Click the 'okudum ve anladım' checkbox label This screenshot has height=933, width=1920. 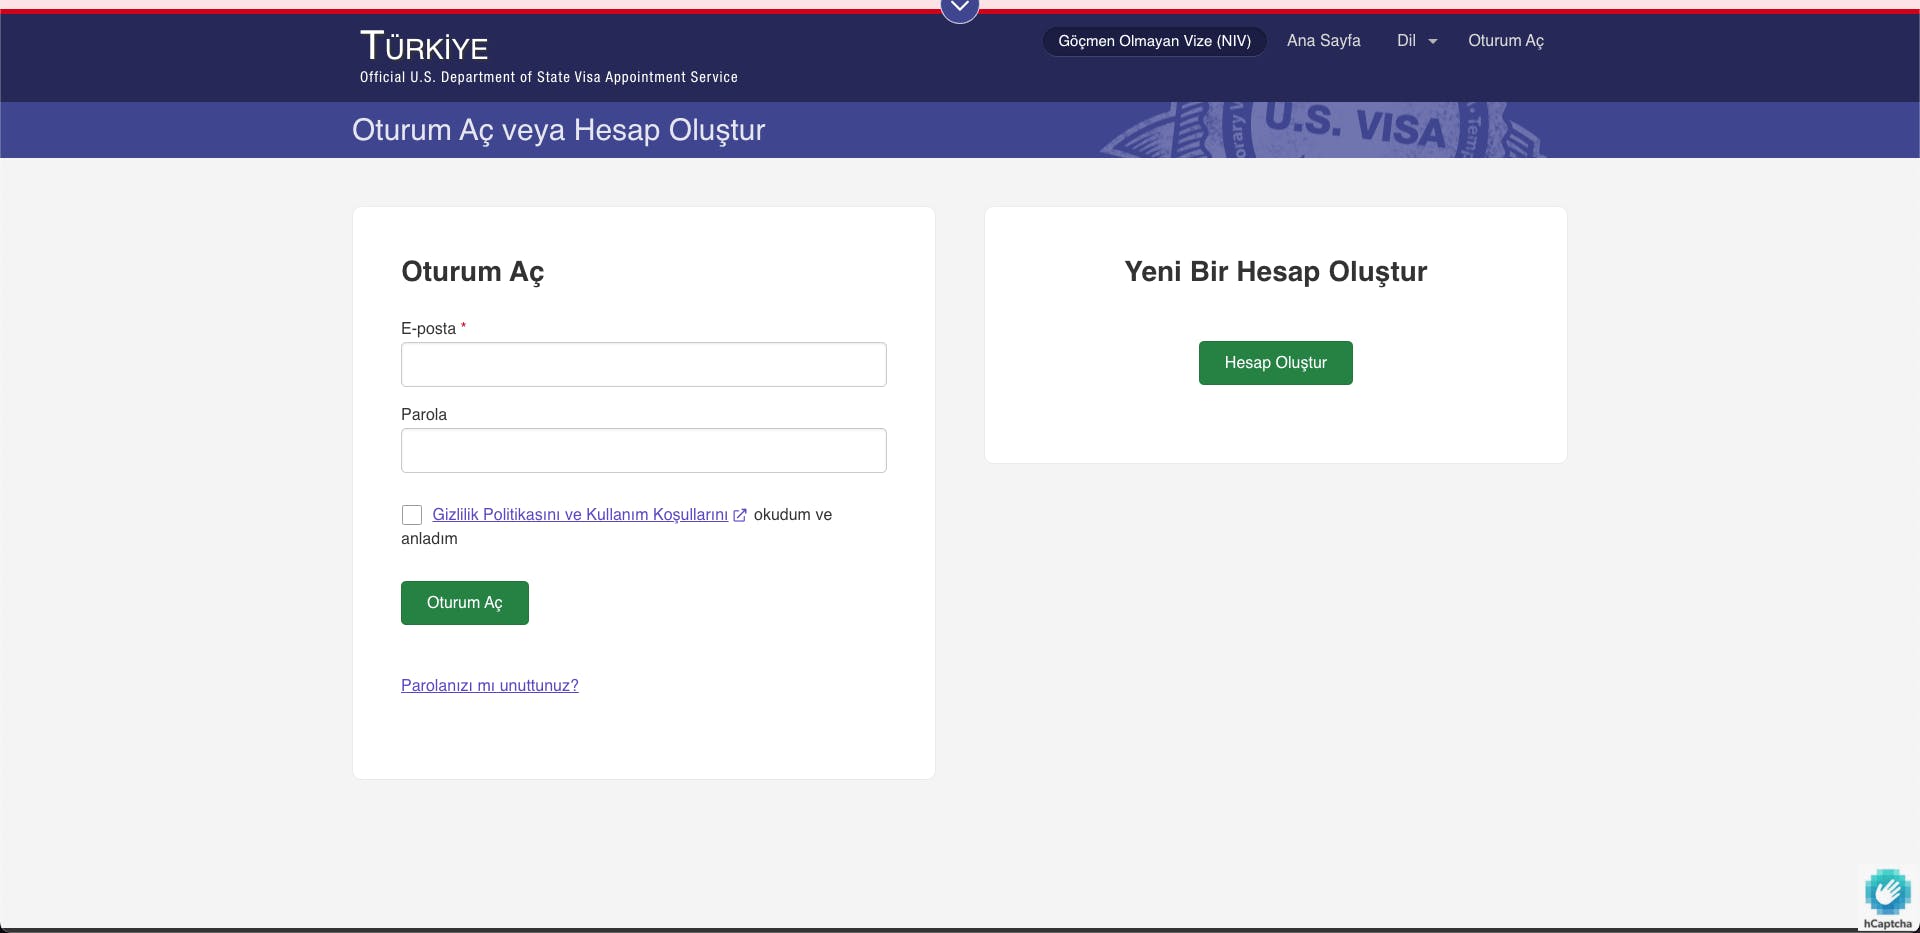pyautogui.click(x=792, y=515)
